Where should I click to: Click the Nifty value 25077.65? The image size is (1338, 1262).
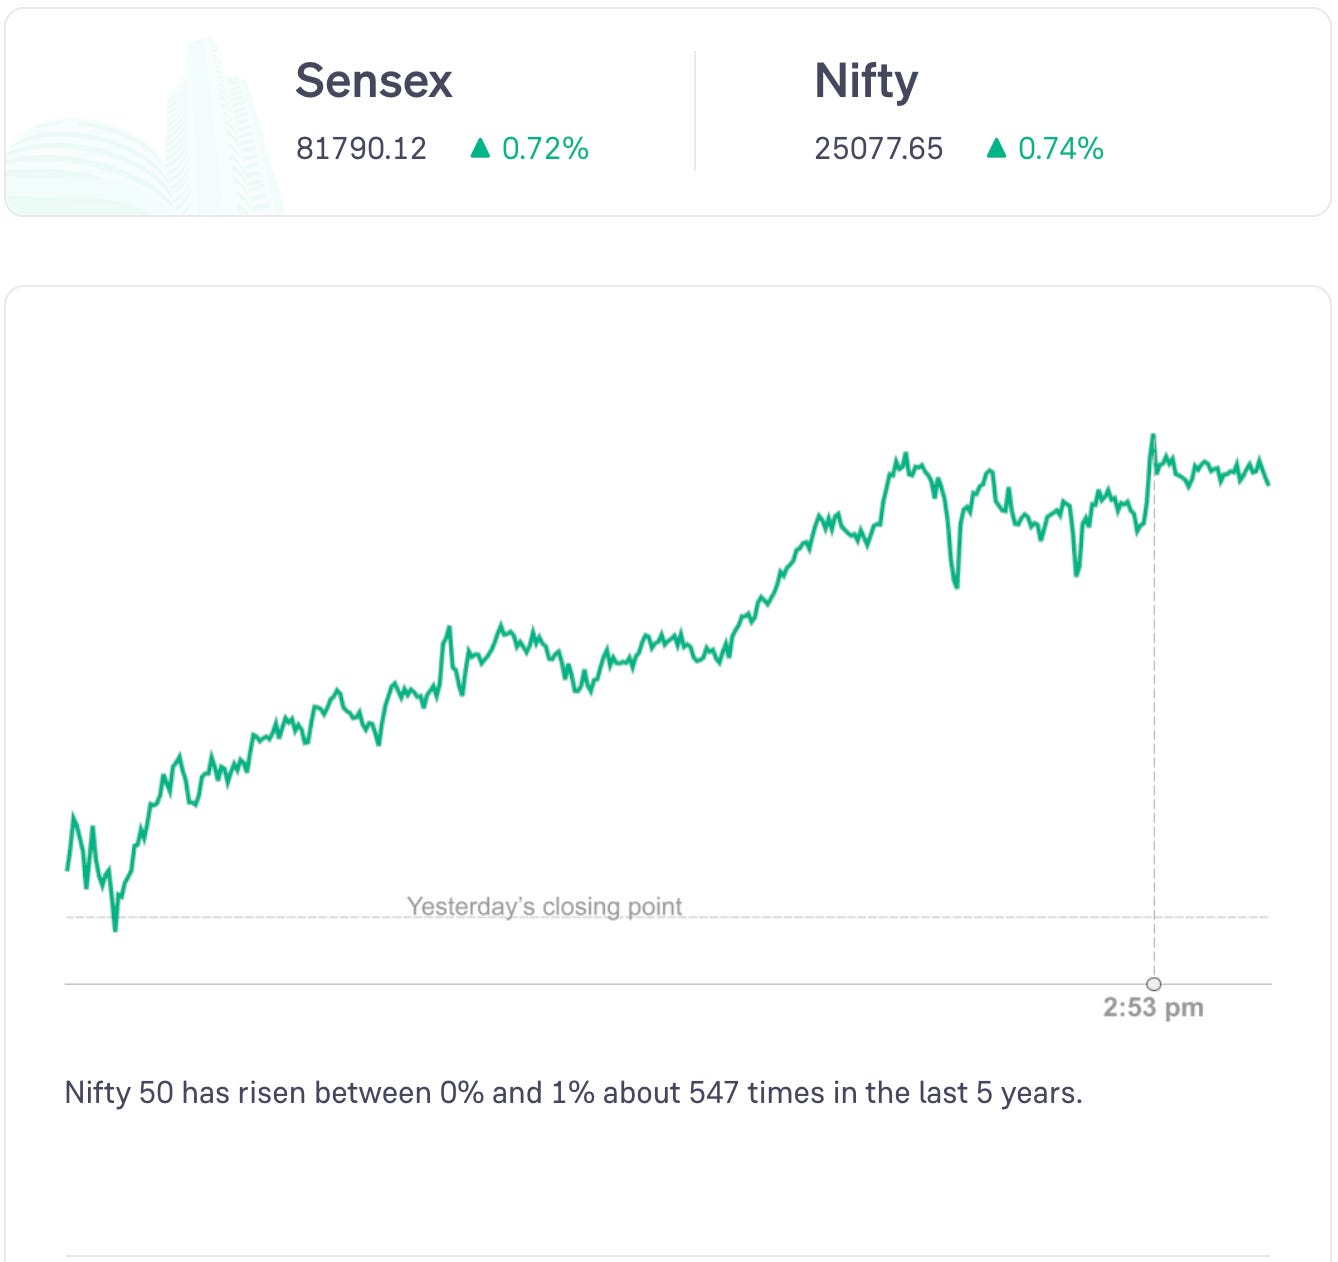pos(878,149)
